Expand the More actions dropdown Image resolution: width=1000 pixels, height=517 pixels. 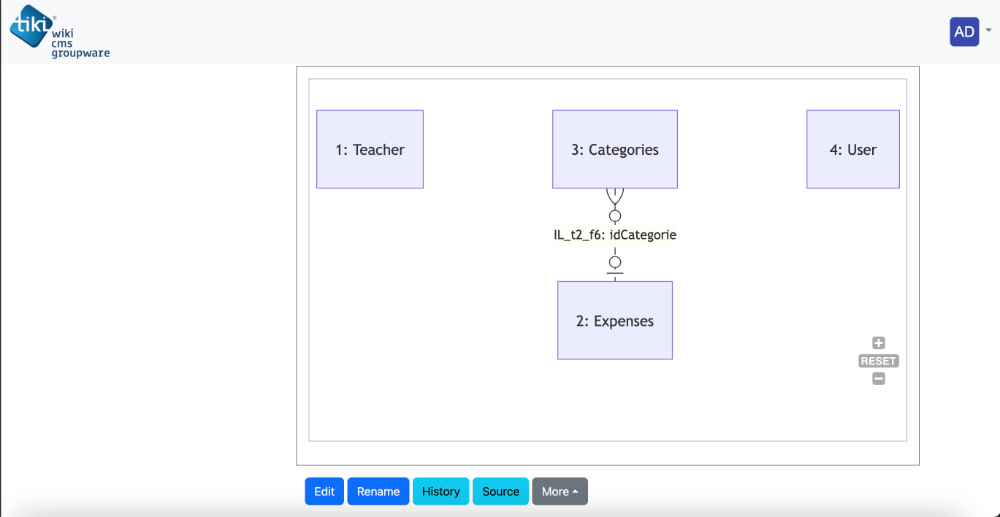click(x=560, y=492)
